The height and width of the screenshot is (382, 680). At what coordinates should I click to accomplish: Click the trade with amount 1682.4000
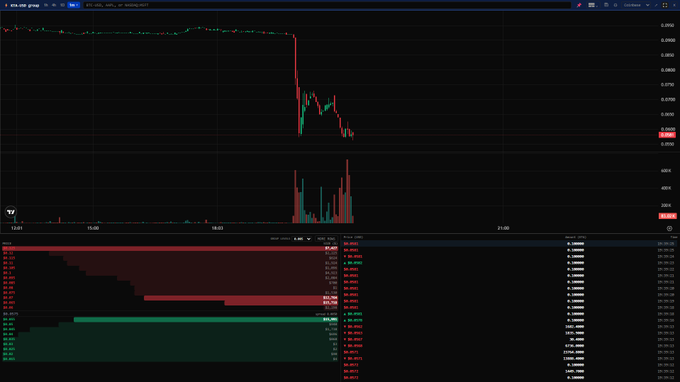(x=510, y=326)
